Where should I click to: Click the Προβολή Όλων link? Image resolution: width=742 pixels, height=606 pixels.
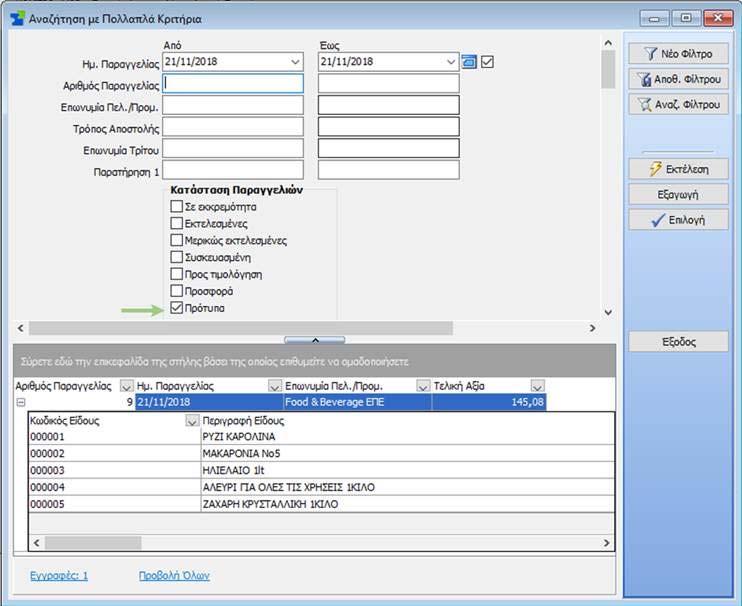pyautogui.click(x=174, y=576)
